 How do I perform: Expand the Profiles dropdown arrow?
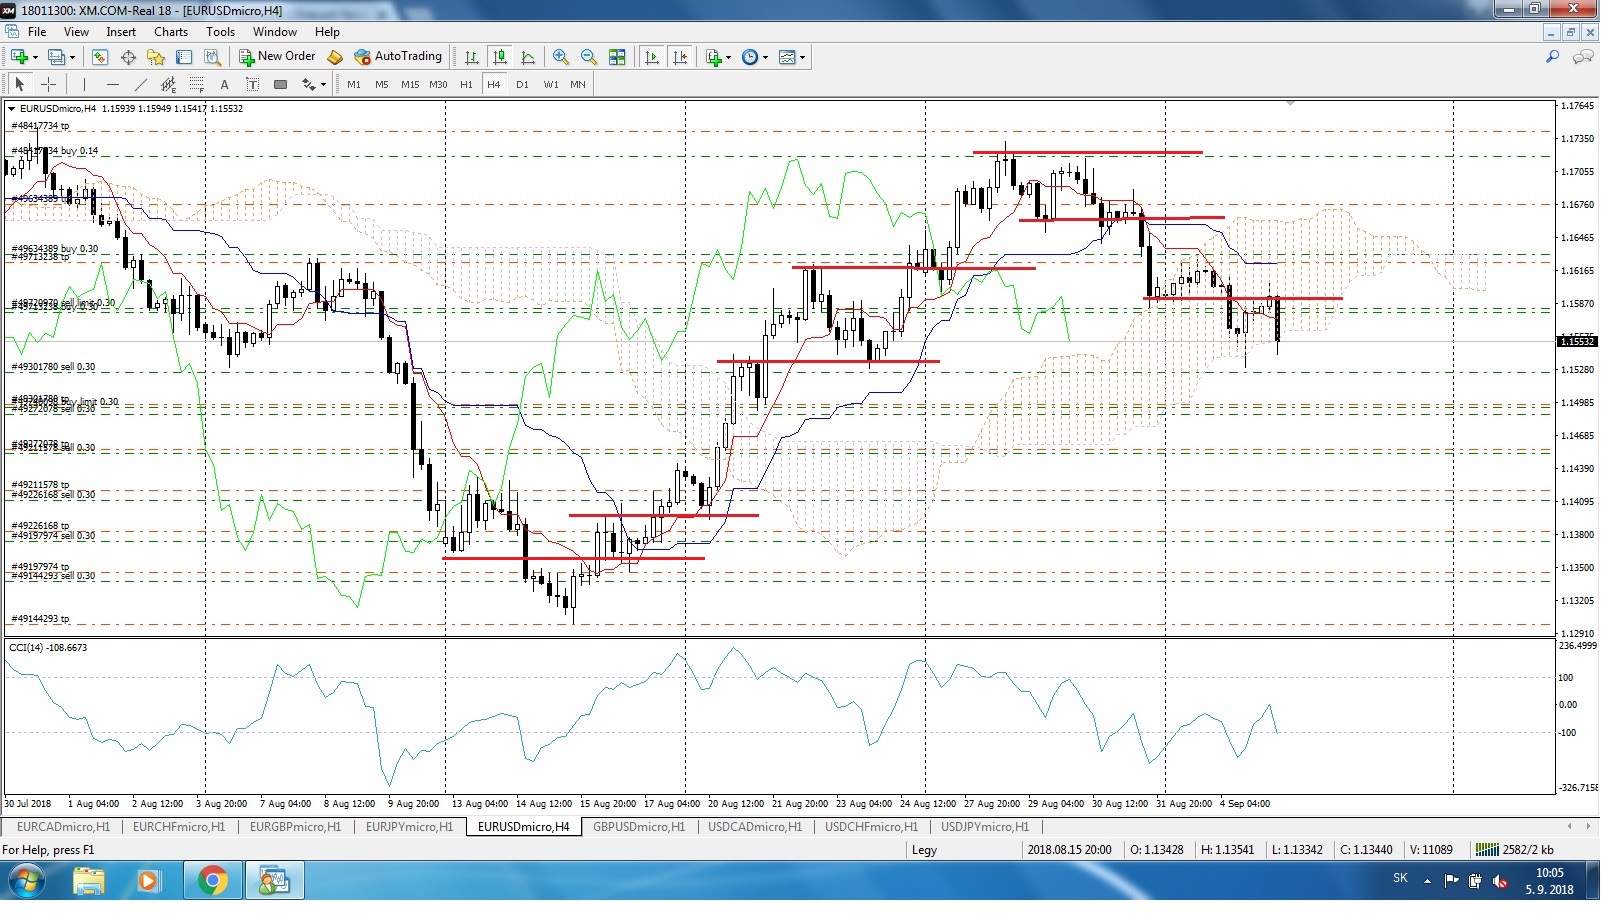[x=72, y=57]
